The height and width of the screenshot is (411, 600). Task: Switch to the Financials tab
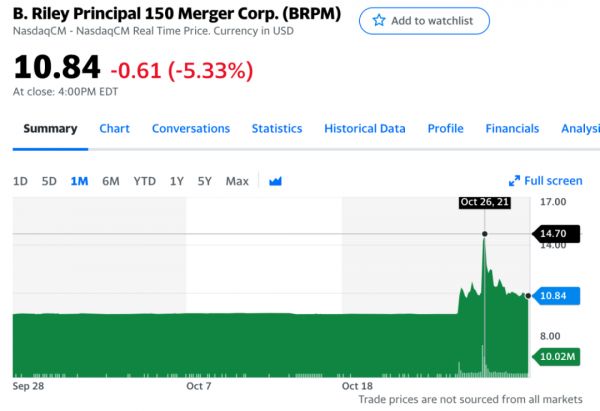tap(512, 129)
